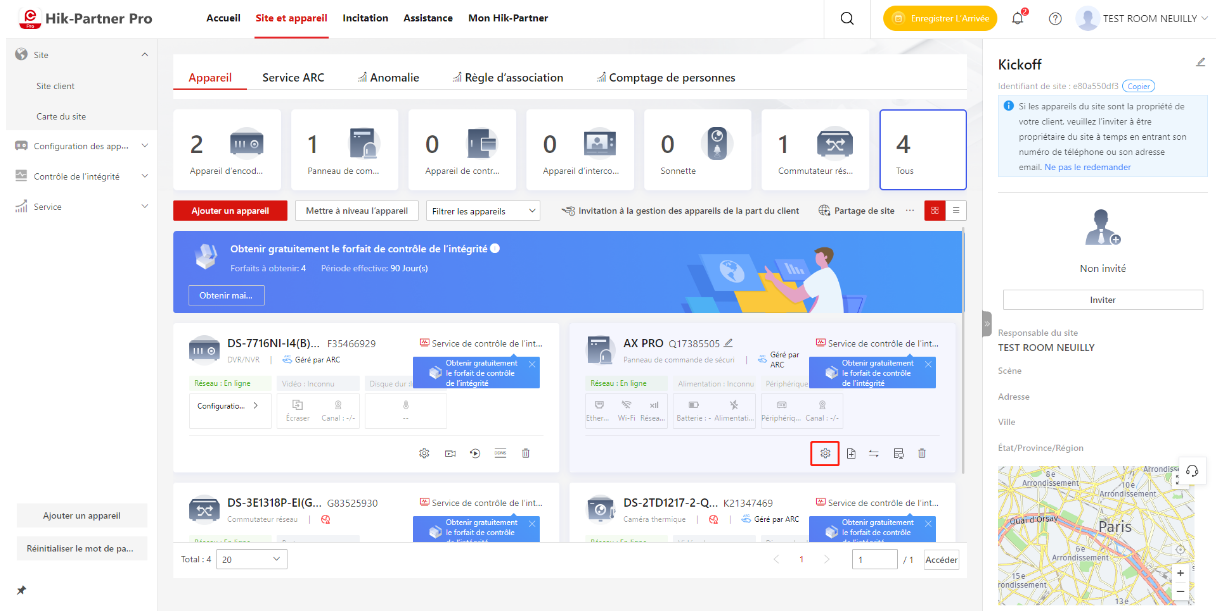Close the integrity package popup on DS-7716NI-I4(B)

pos(532,364)
